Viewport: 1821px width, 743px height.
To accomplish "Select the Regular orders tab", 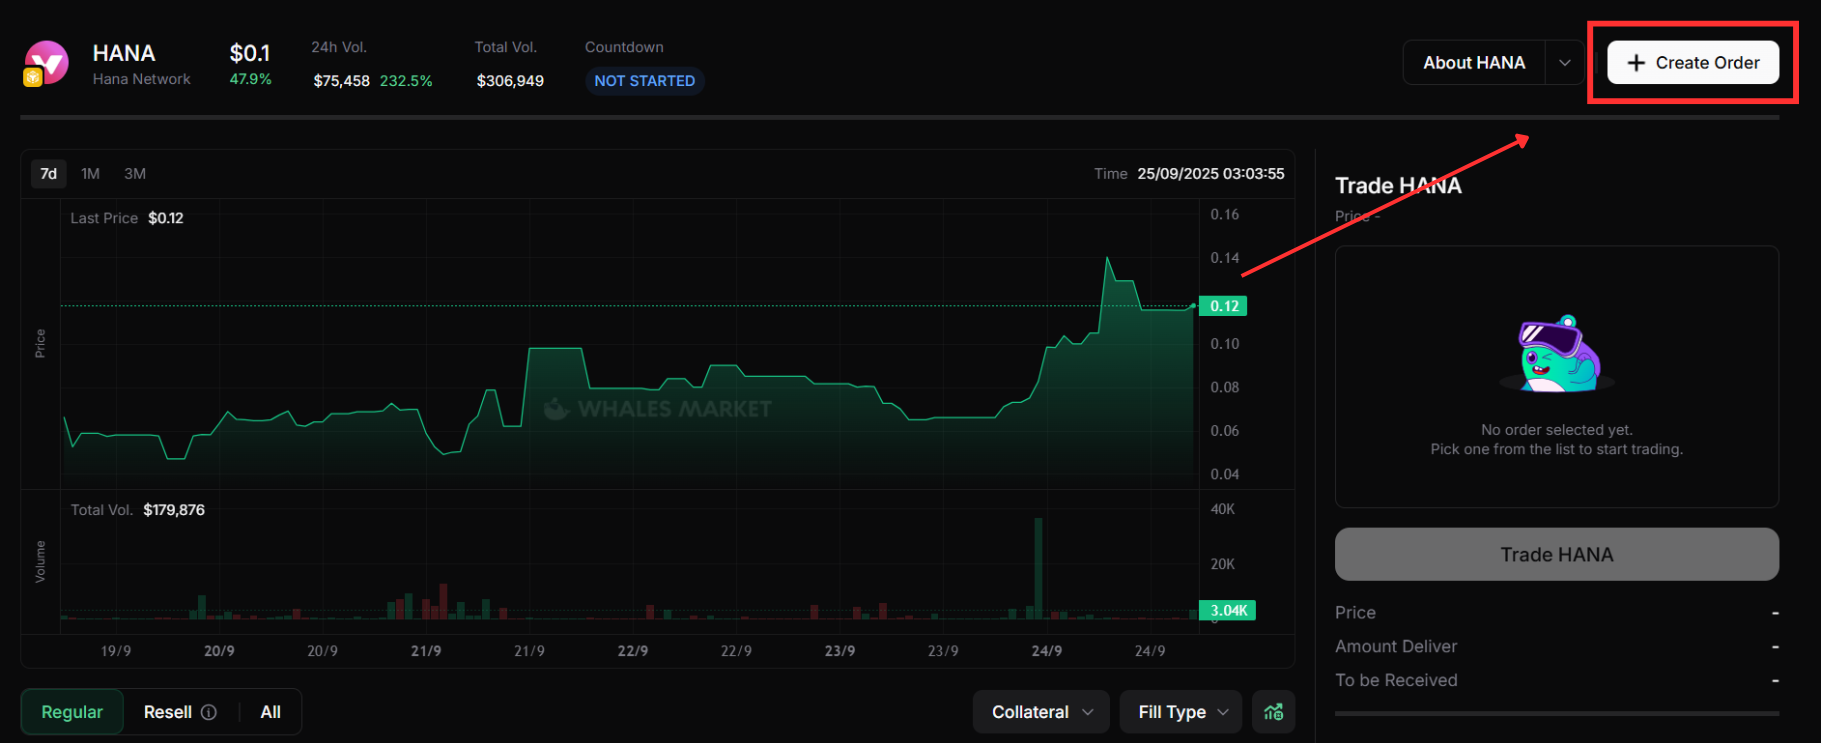I will (72, 712).
